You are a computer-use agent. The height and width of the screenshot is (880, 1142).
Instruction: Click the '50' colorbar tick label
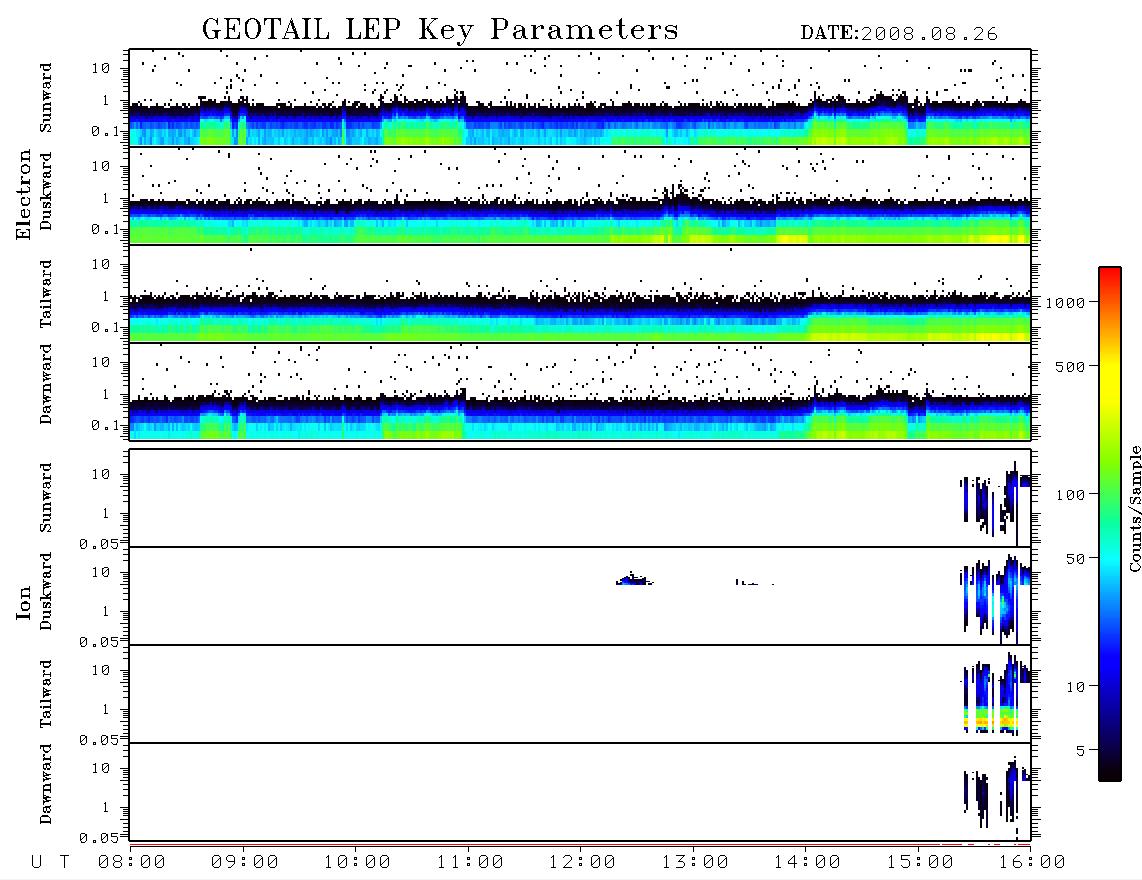pos(1076,559)
